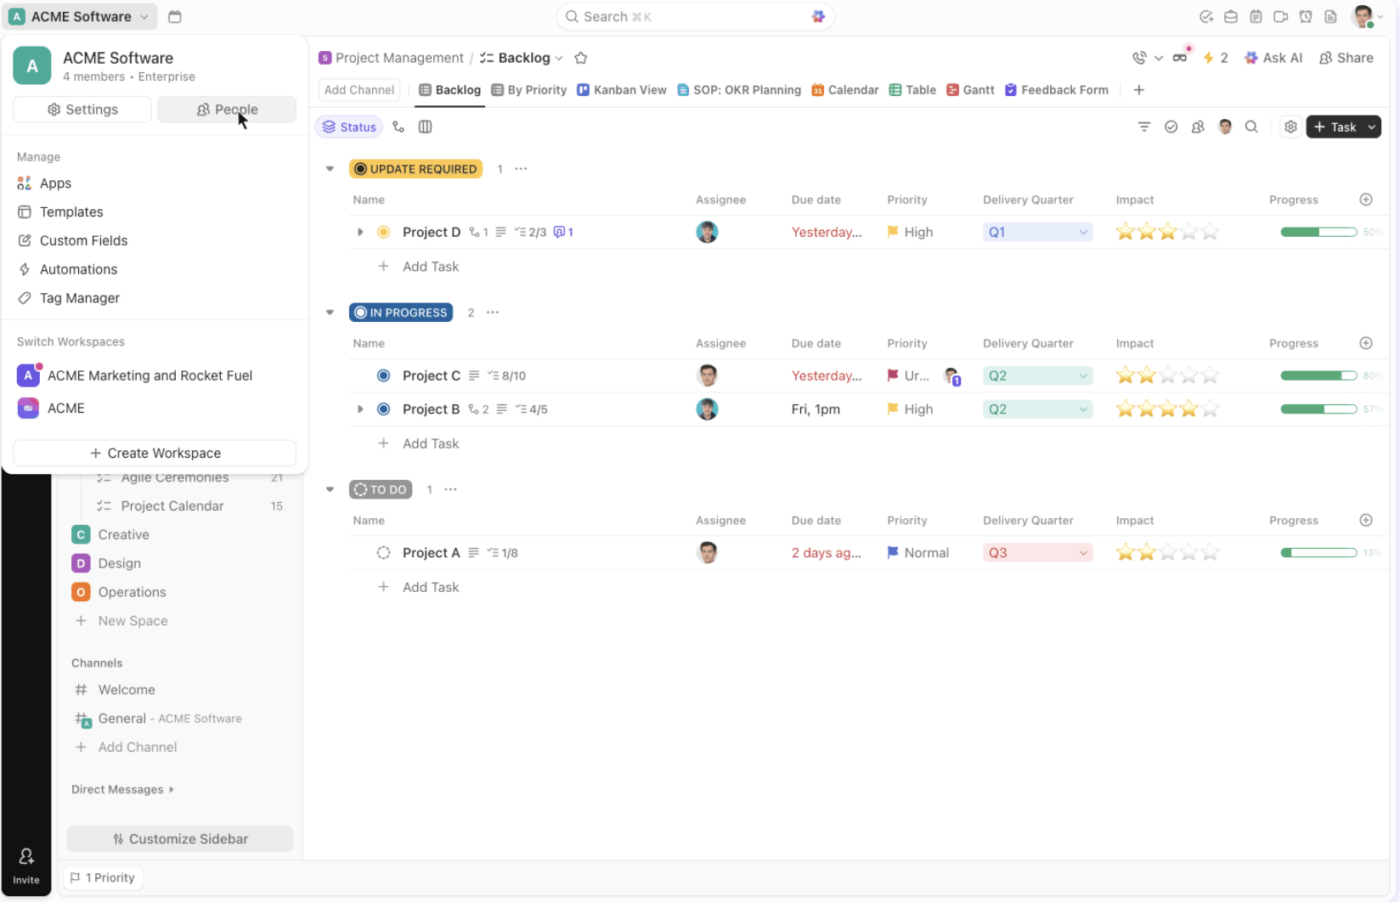Toggle closed tasks checkmark in toolbar
The width and height of the screenshot is (1400, 902).
tap(1171, 127)
